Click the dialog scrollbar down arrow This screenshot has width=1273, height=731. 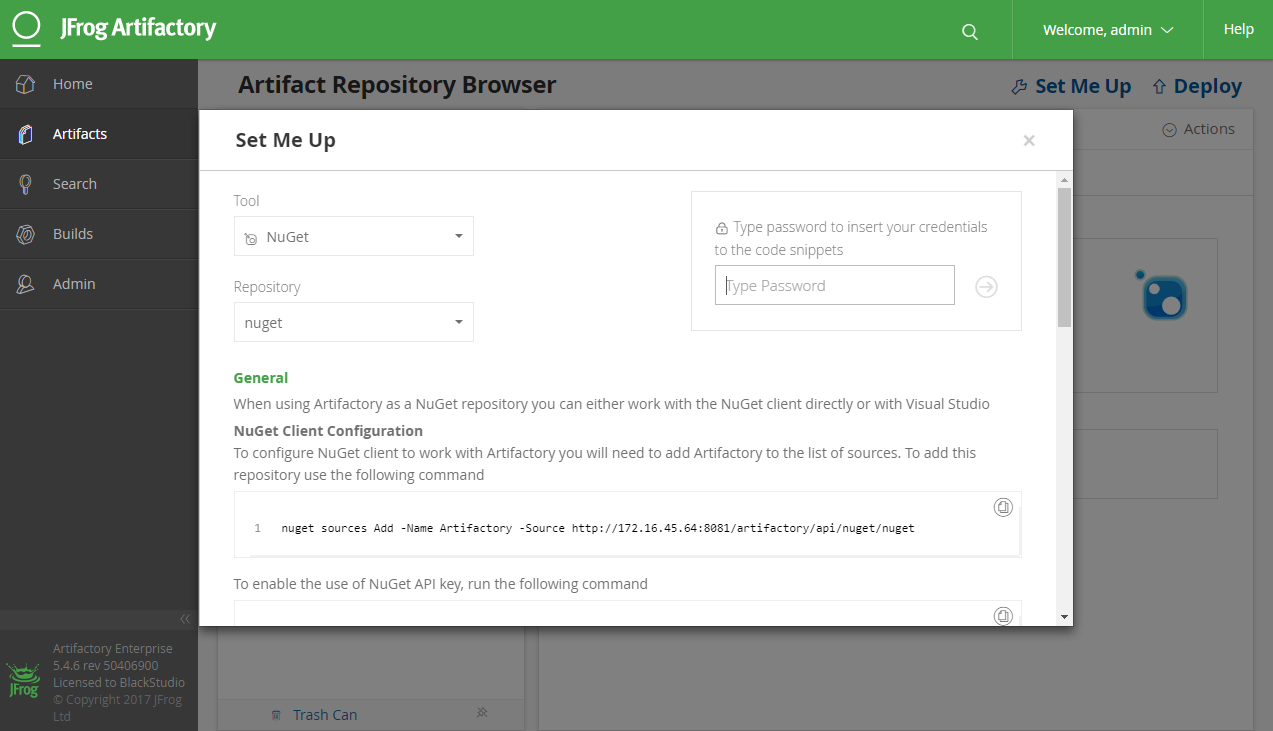[x=1064, y=616]
